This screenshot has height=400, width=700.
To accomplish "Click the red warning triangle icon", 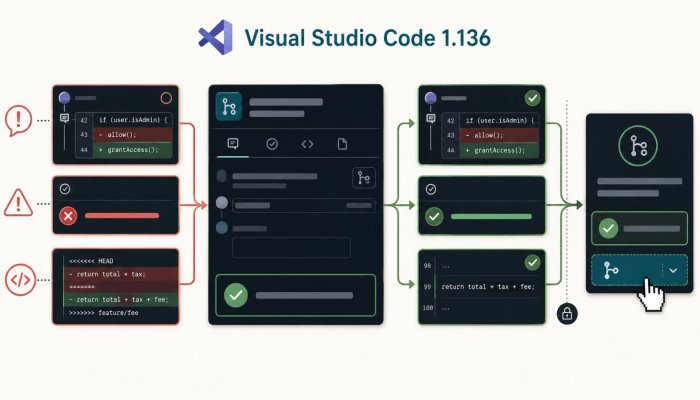I will (18, 203).
